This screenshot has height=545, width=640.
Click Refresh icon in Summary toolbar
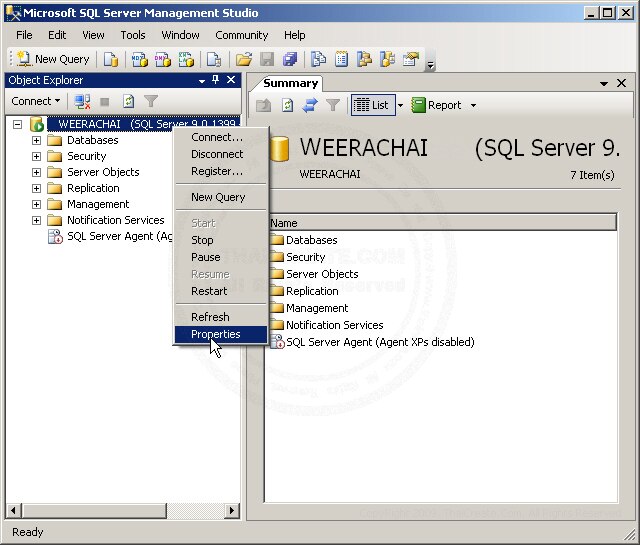coord(287,105)
